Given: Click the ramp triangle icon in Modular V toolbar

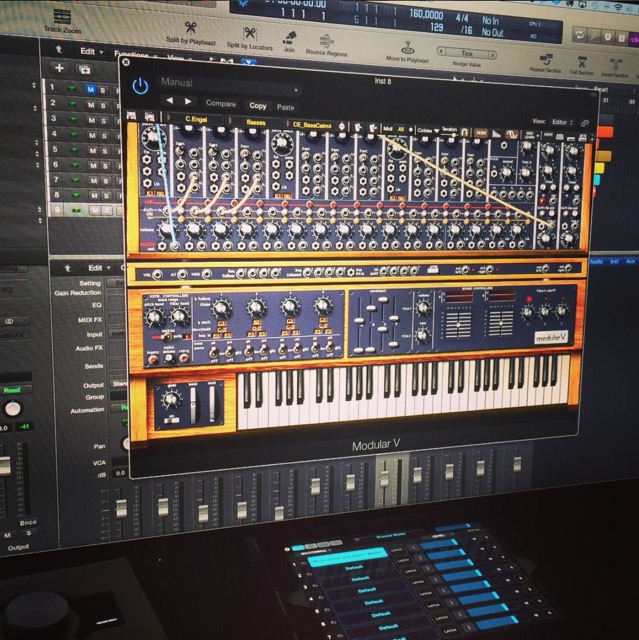Looking at the screenshot, I should click(x=497, y=133).
